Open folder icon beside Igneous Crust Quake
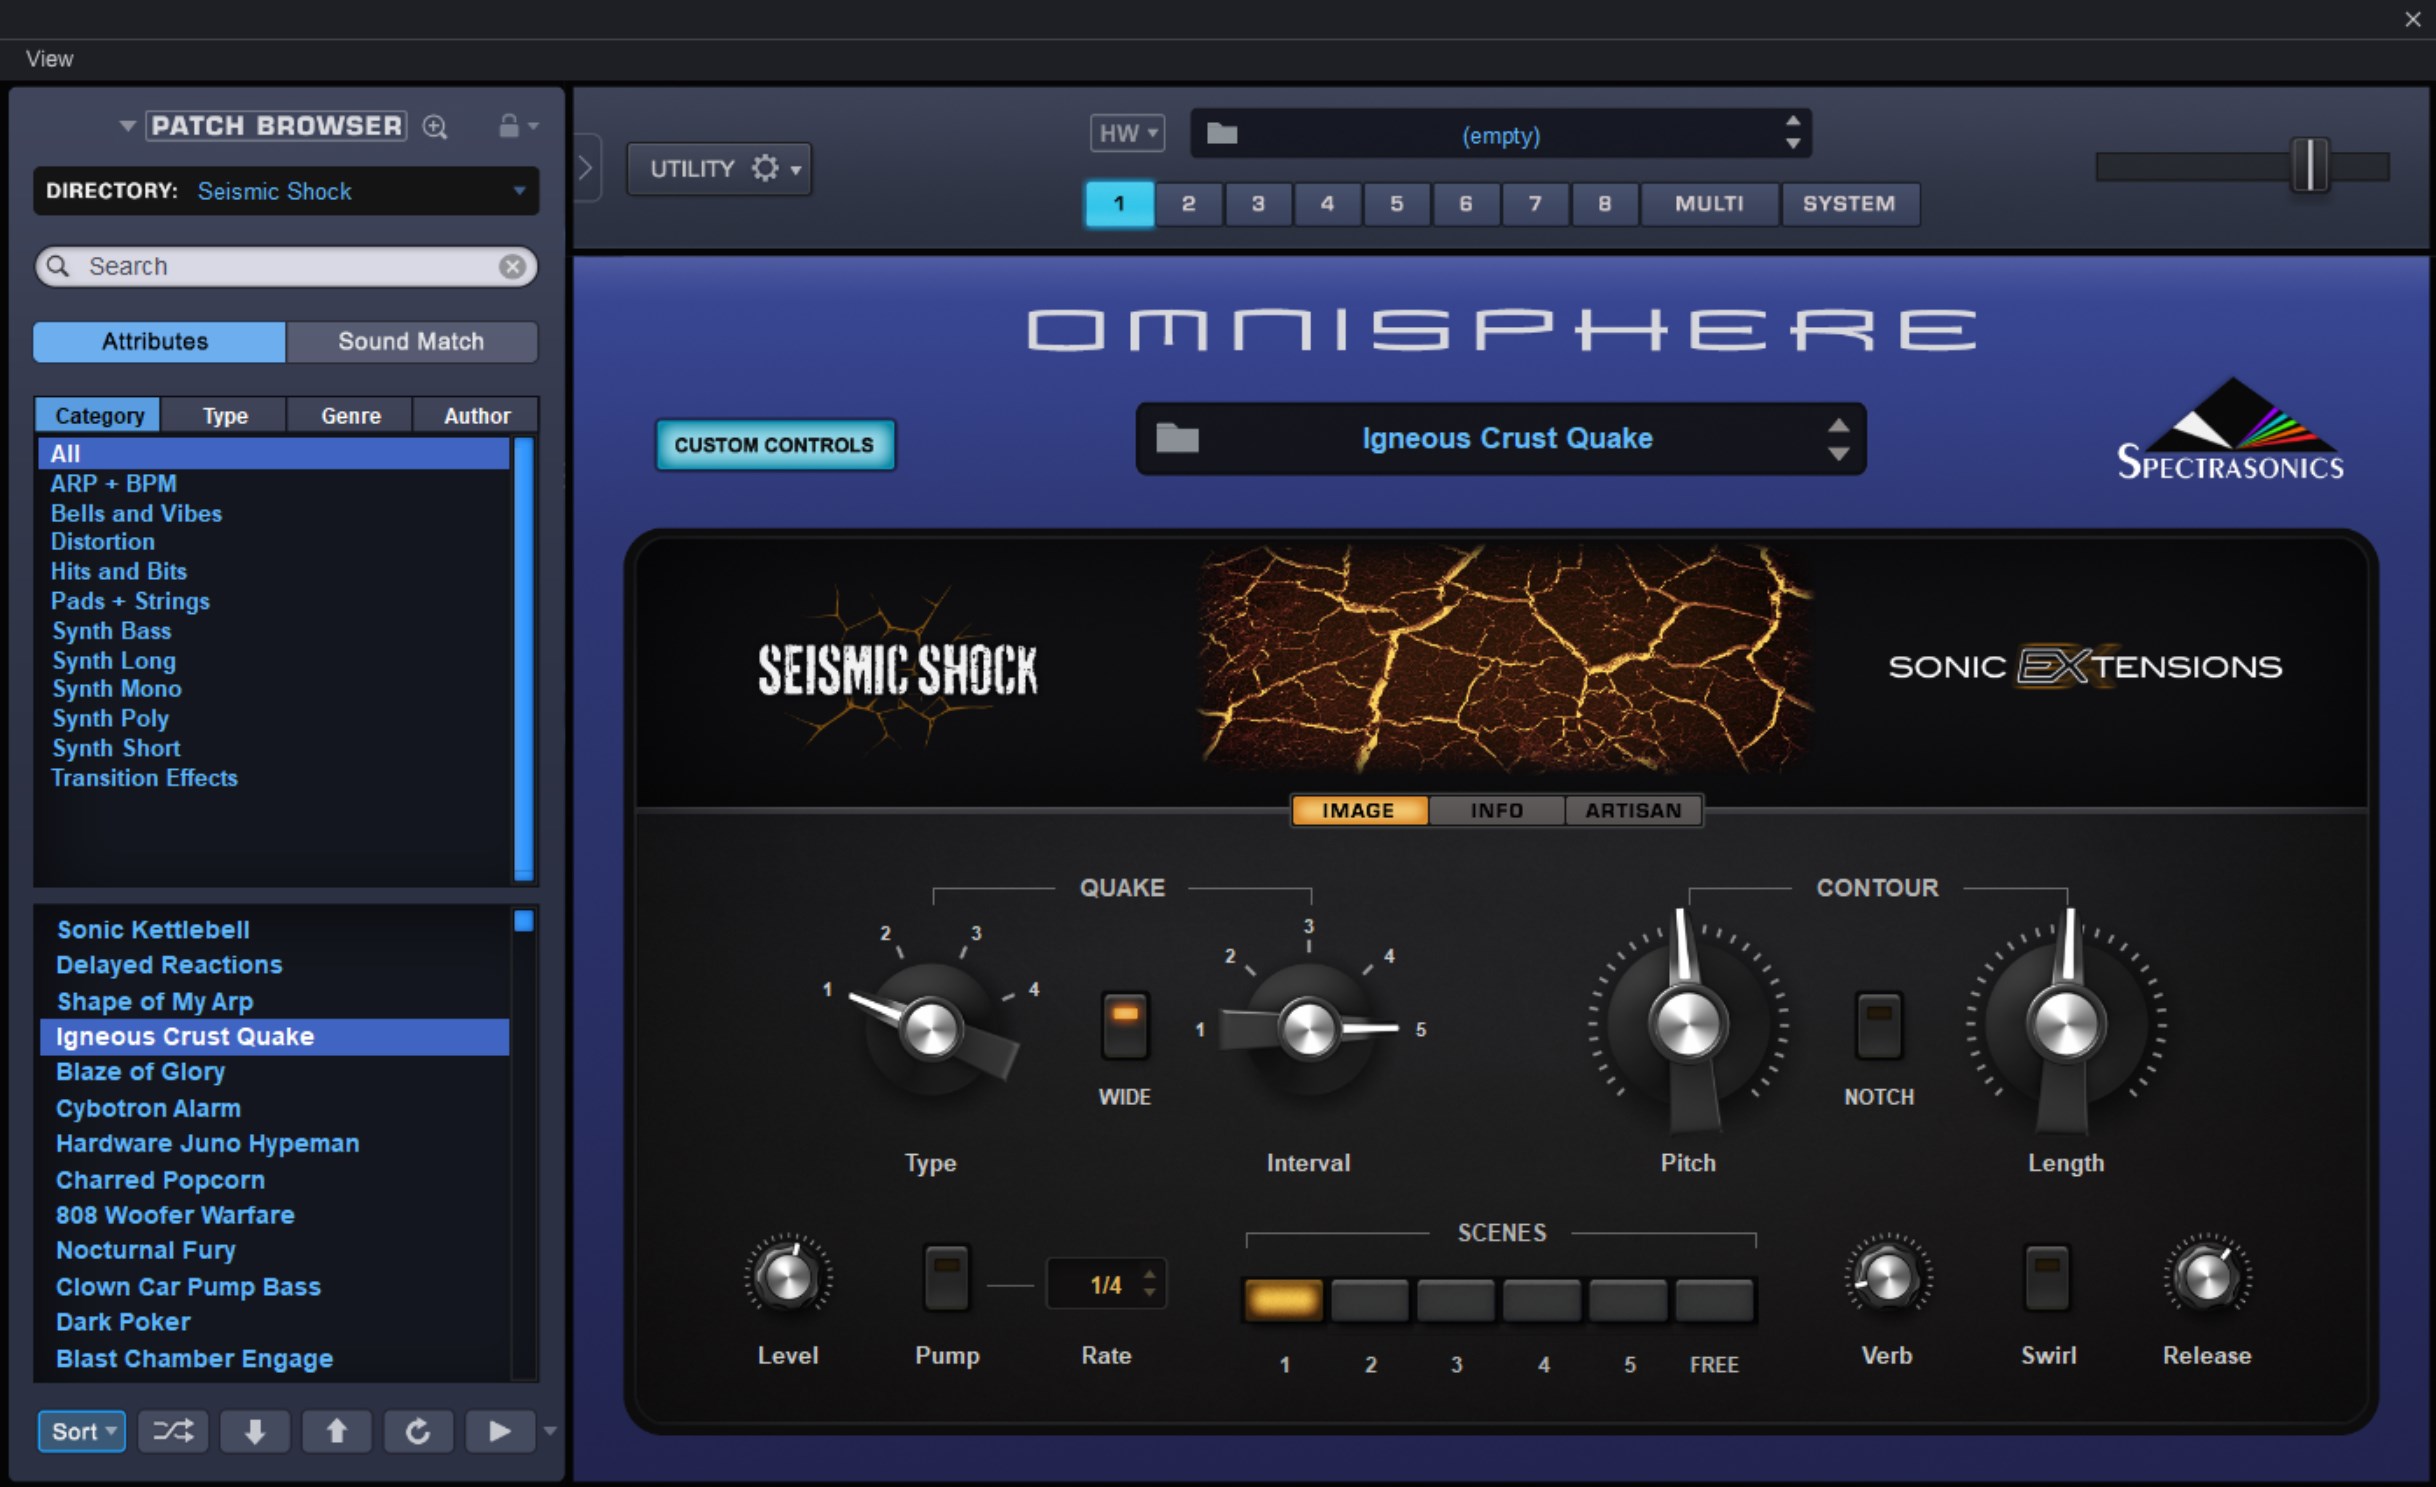 pos(1177,438)
